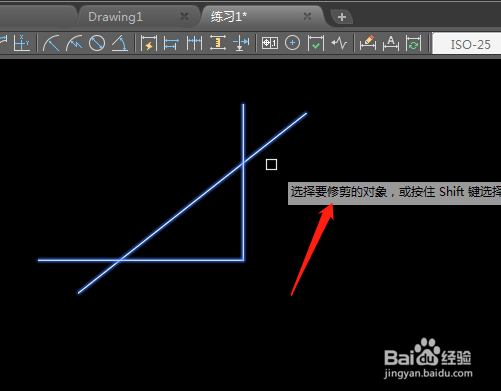This screenshot has height=391, width=501.
Task: Select the Center Mark tool
Action: (x=292, y=43)
